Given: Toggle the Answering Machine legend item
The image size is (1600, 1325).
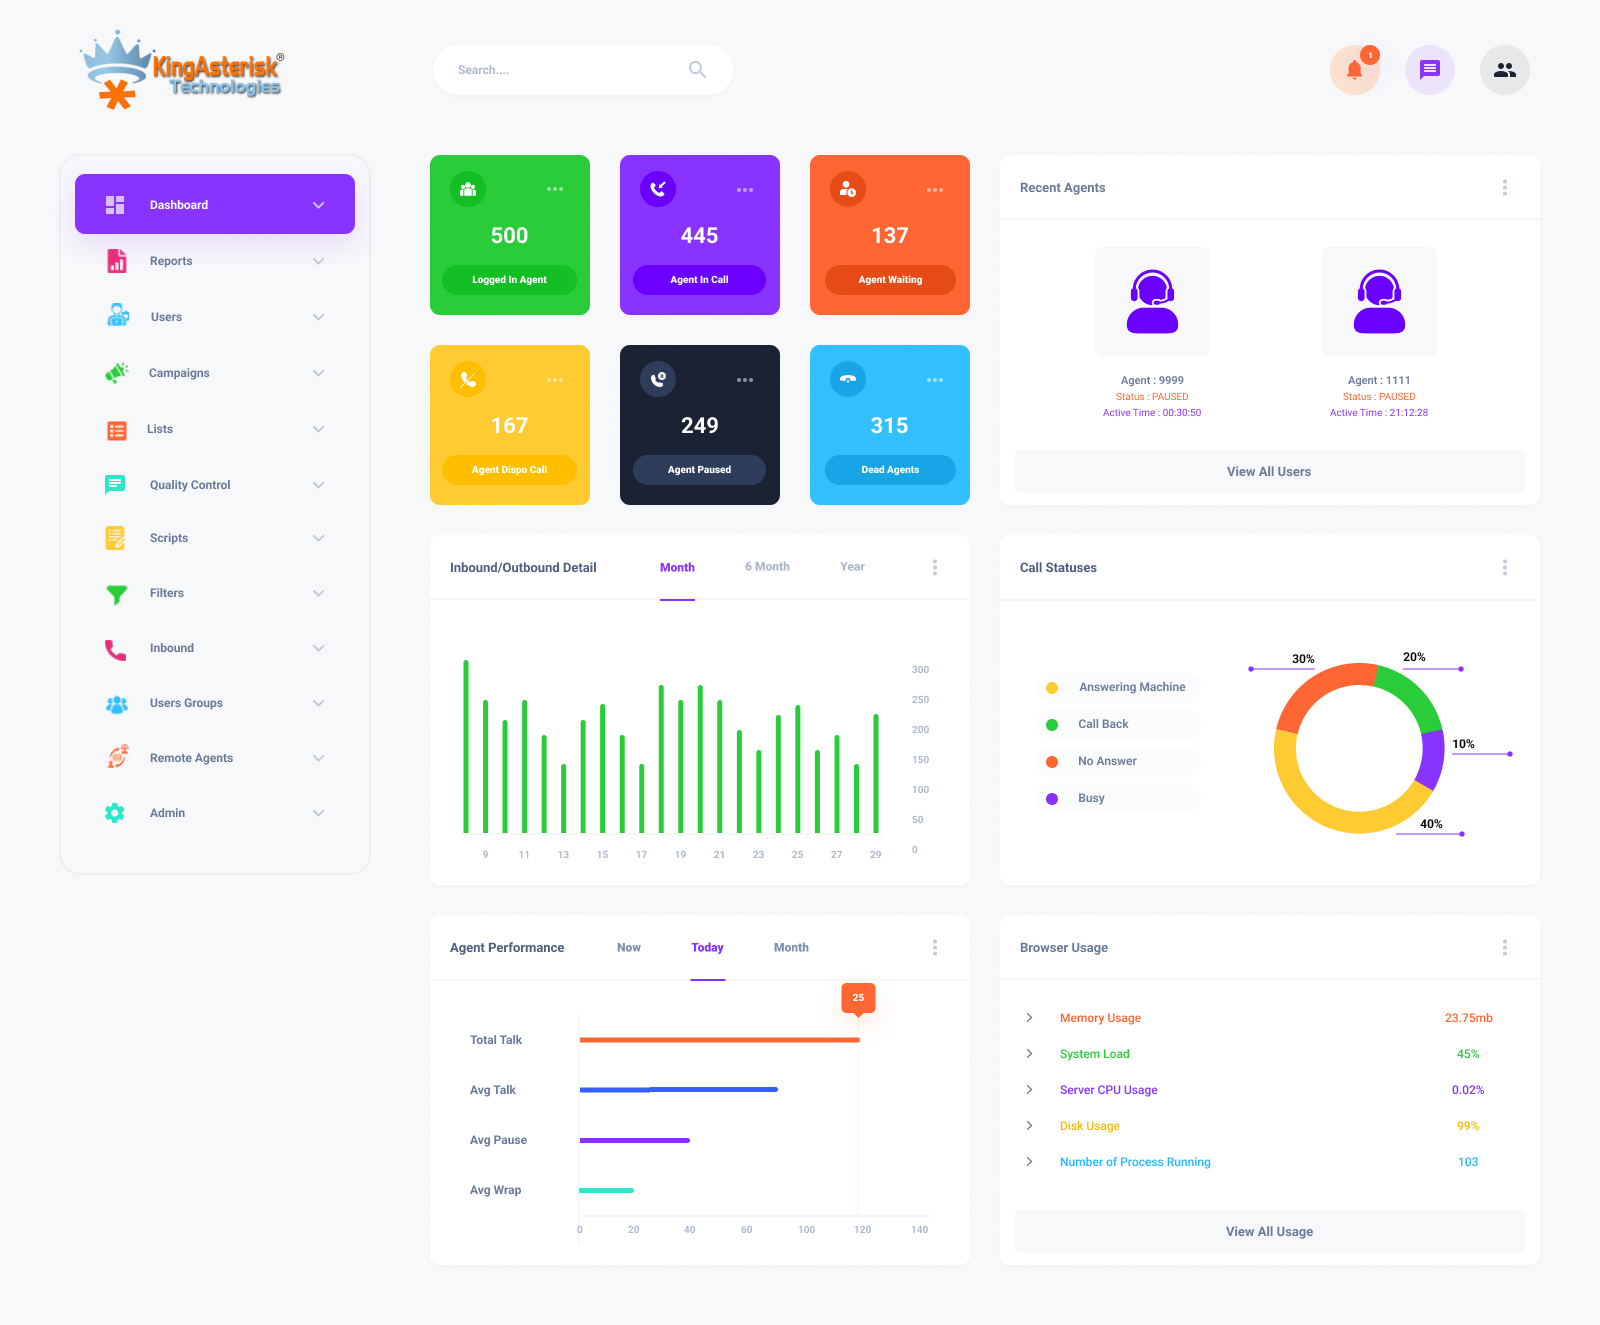Looking at the screenshot, I should click(x=1118, y=687).
